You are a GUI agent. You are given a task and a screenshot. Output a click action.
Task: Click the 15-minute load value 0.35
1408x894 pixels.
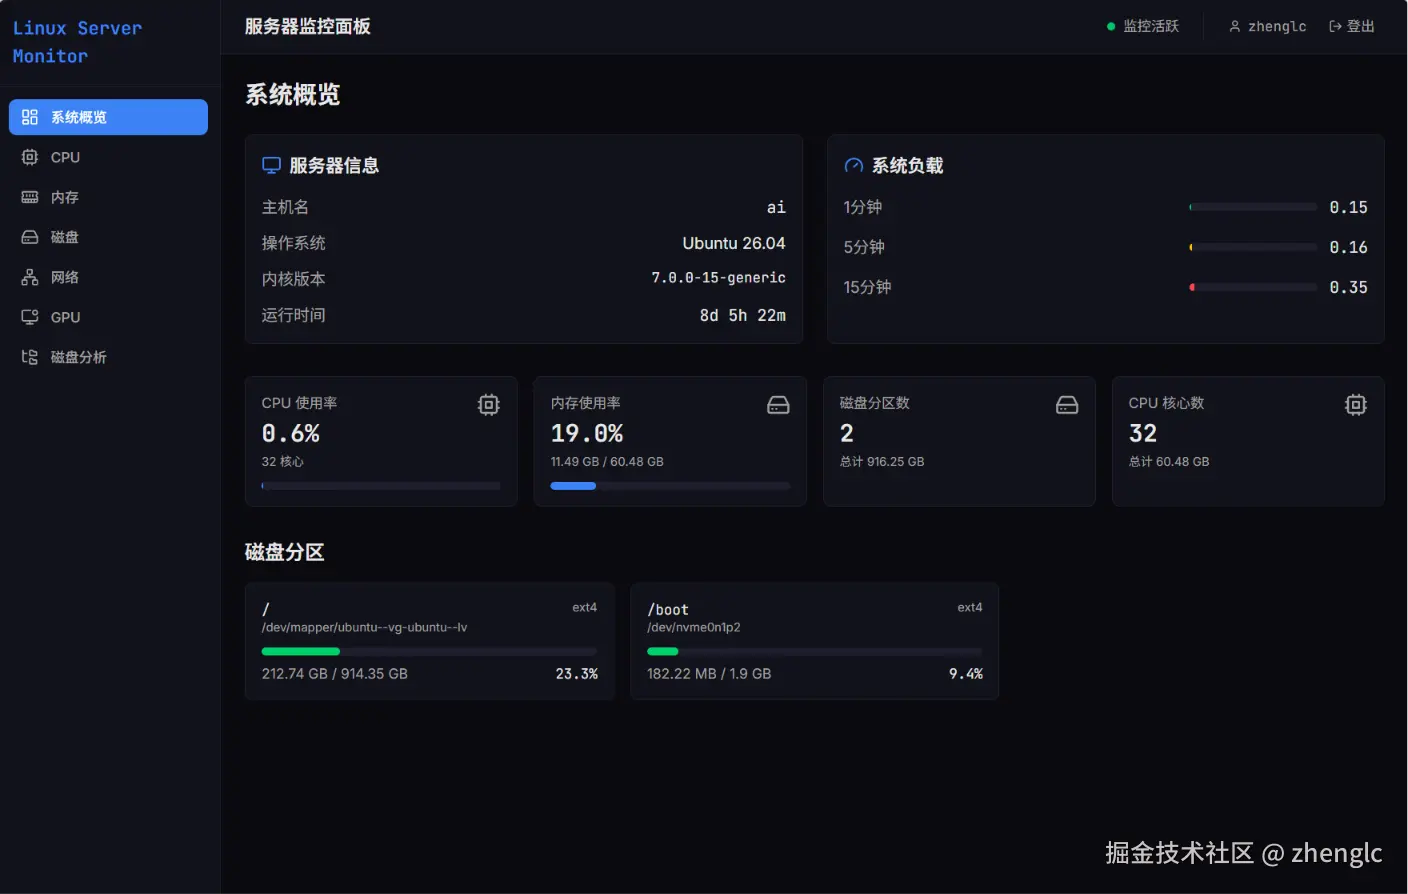(x=1348, y=287)
